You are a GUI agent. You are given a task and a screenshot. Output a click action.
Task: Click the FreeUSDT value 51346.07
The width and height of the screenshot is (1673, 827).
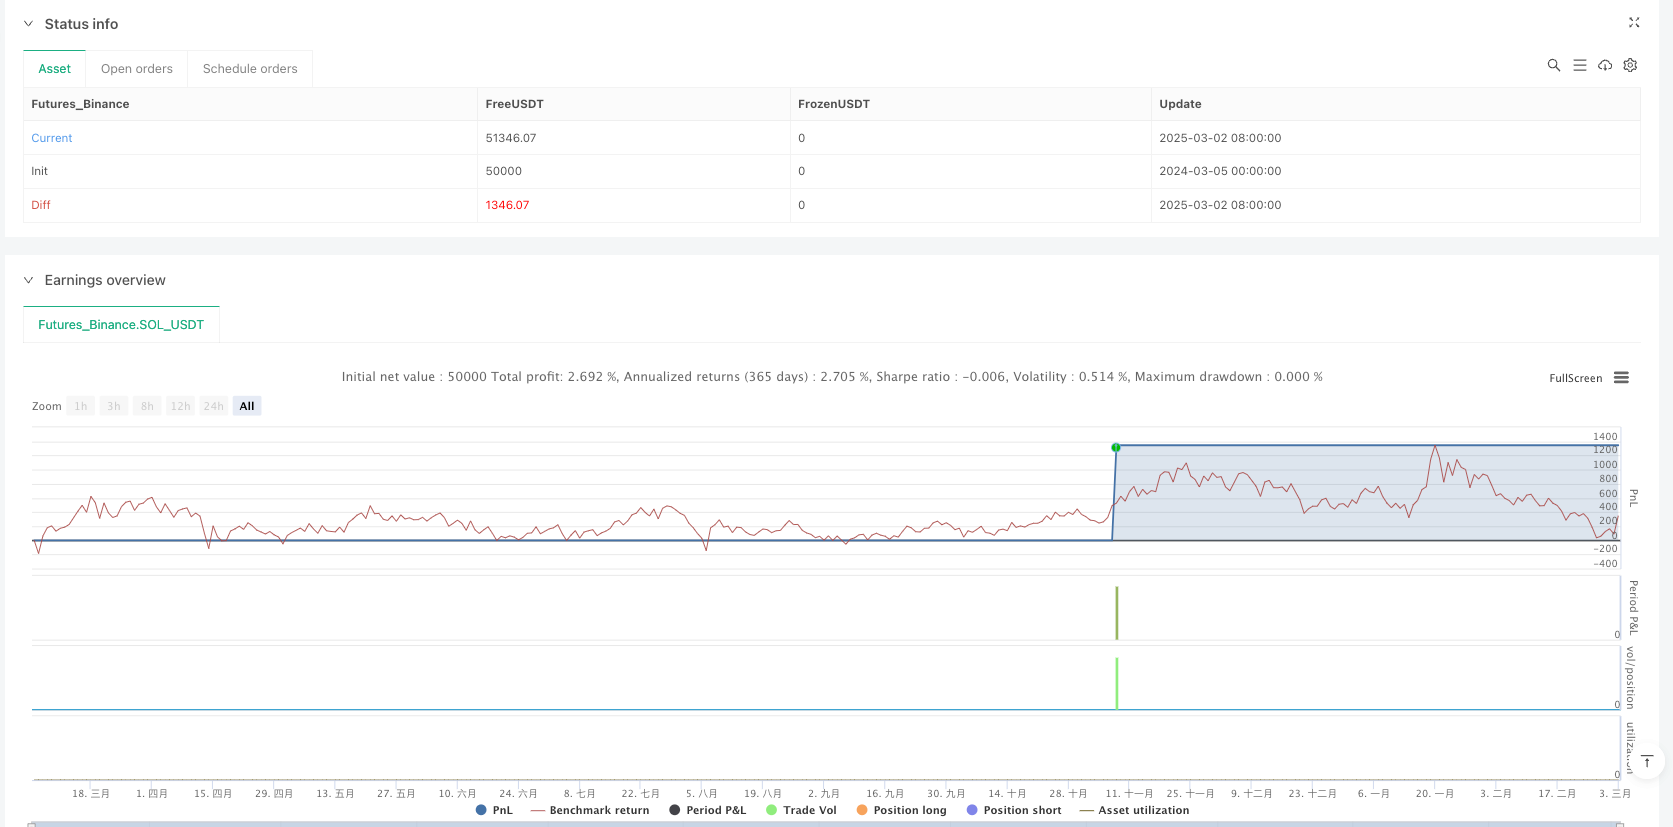pyautogui.click(x=511, y=138)
